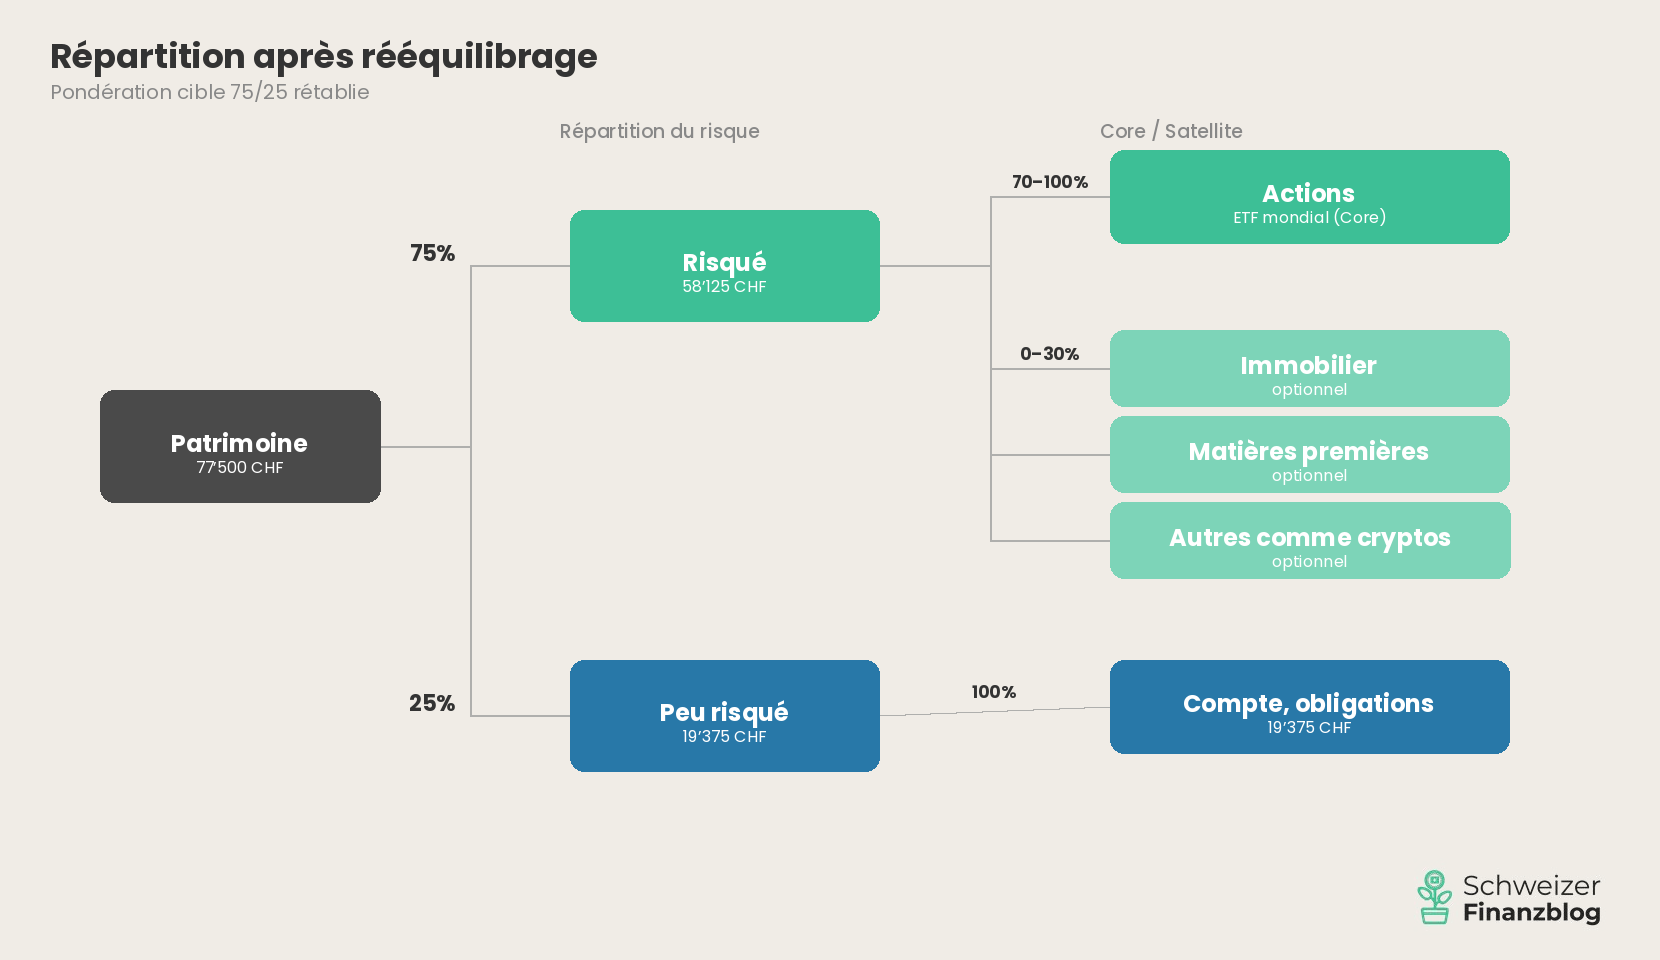Screen dimensions: 1660x960
Task: Click the 100% label above the connector
Action: (993, 692)
